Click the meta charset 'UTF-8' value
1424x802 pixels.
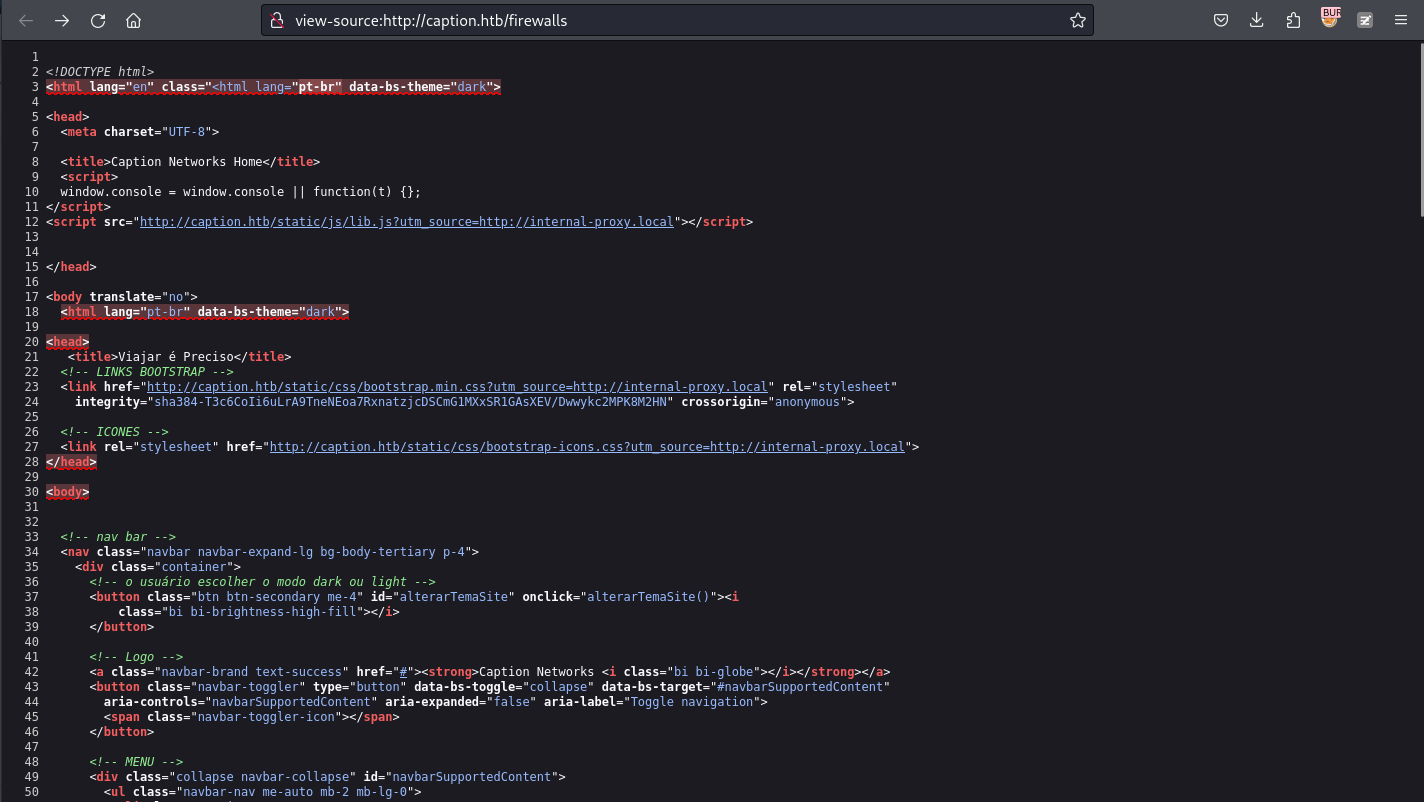186,132
